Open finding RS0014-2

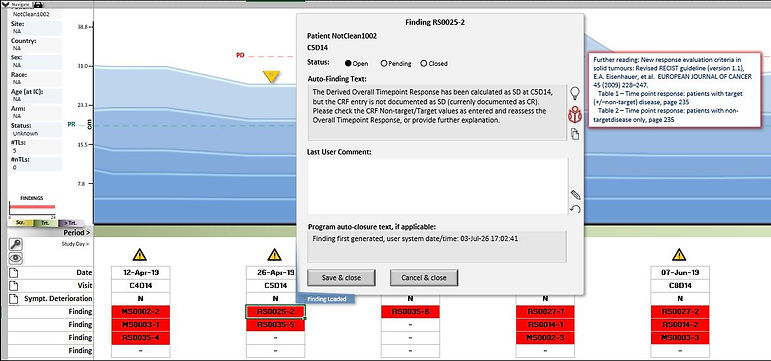tap(680, 325)
